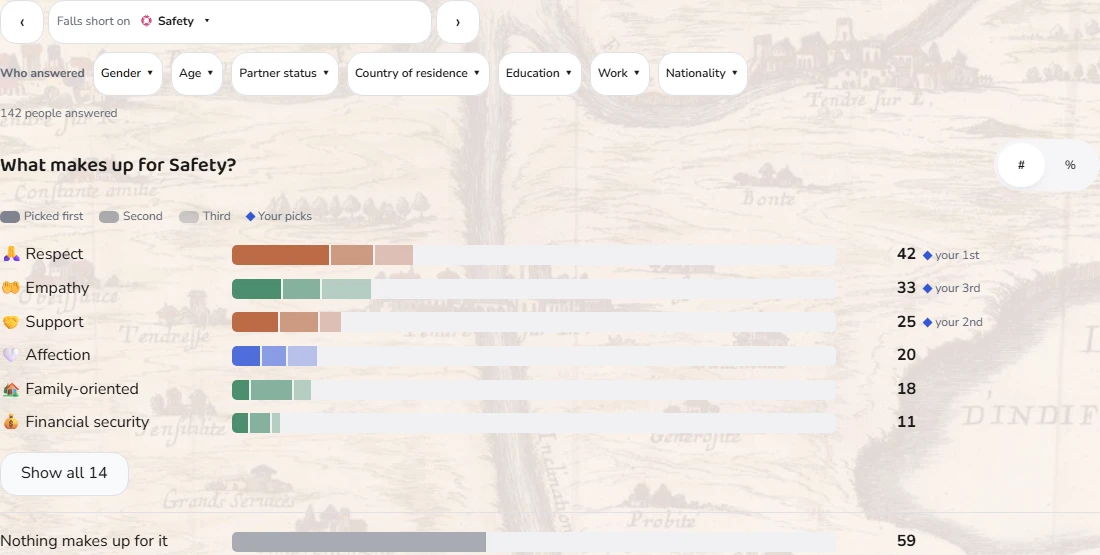Click the count 20 for Affection
The image size is (1100, 555).
coord(906,355)
